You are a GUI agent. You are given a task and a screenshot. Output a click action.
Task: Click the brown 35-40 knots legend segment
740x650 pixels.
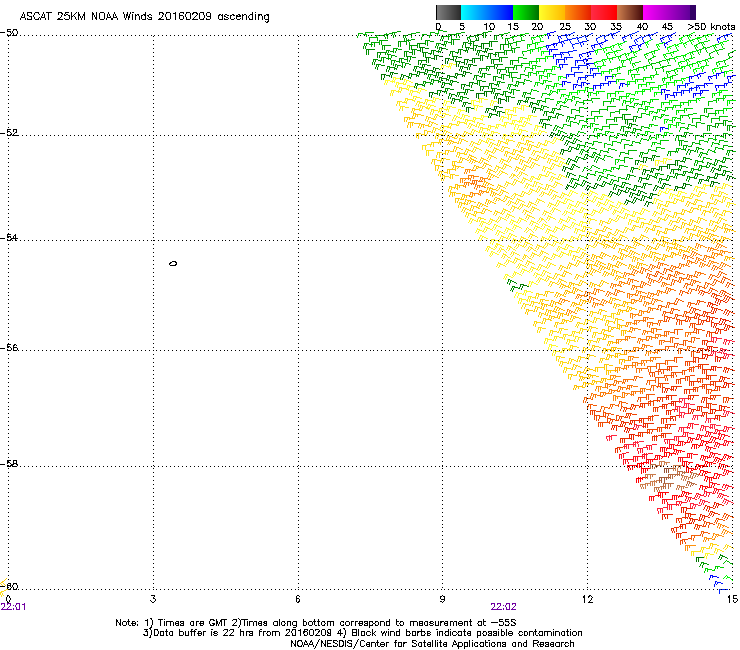(x=630, y=12)
